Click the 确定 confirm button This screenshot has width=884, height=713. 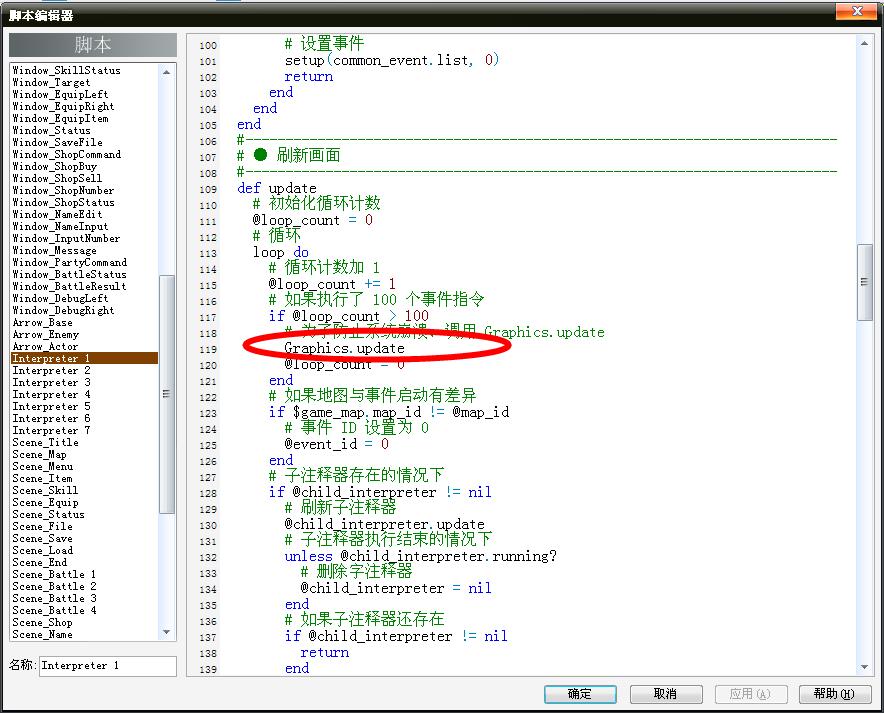coord(580,694)
